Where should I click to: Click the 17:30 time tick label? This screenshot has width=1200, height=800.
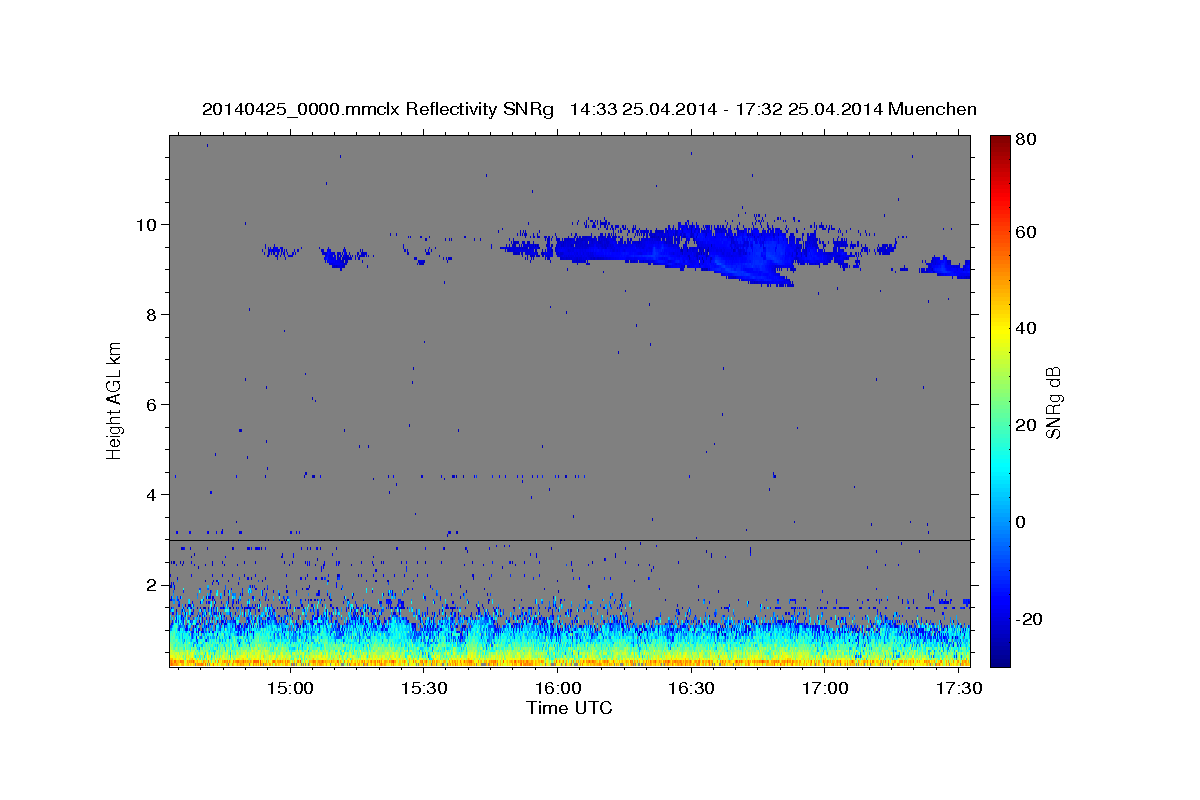click(958, 688)
